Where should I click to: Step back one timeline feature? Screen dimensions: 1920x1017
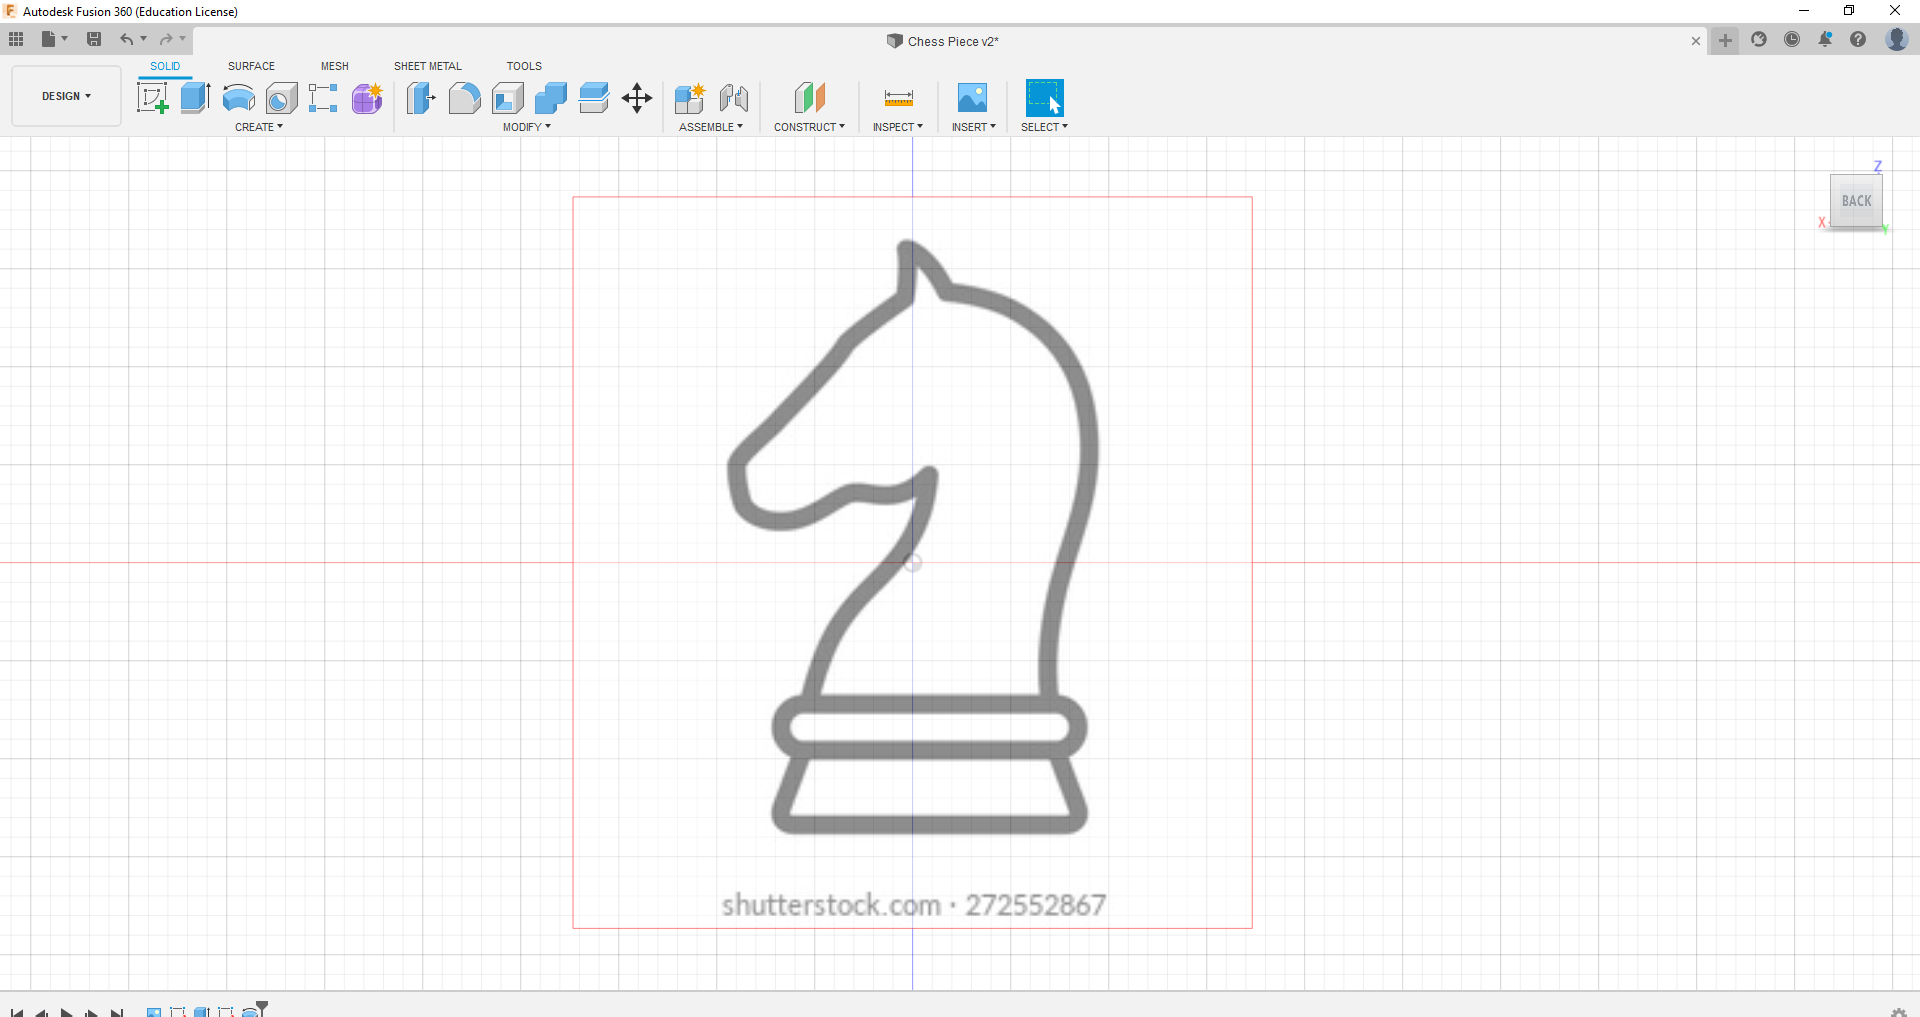[x=41, y=1011]
